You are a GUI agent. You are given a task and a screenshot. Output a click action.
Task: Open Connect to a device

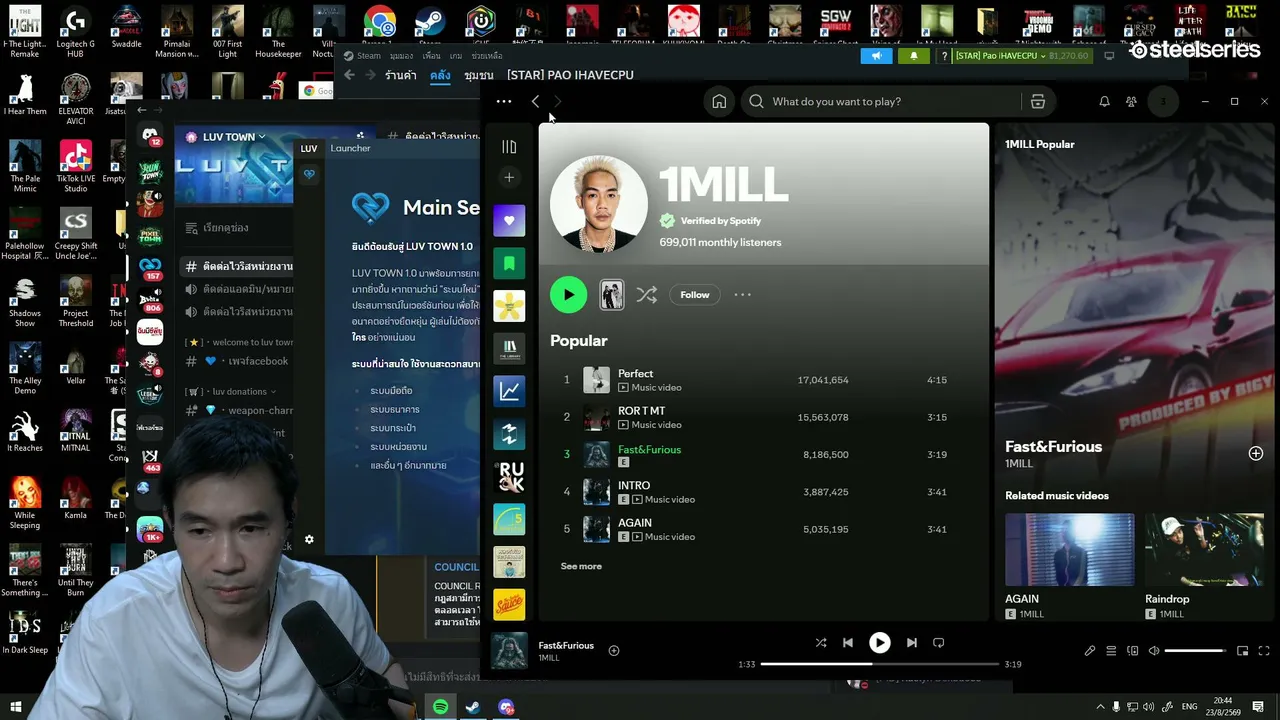point(1133,651)
